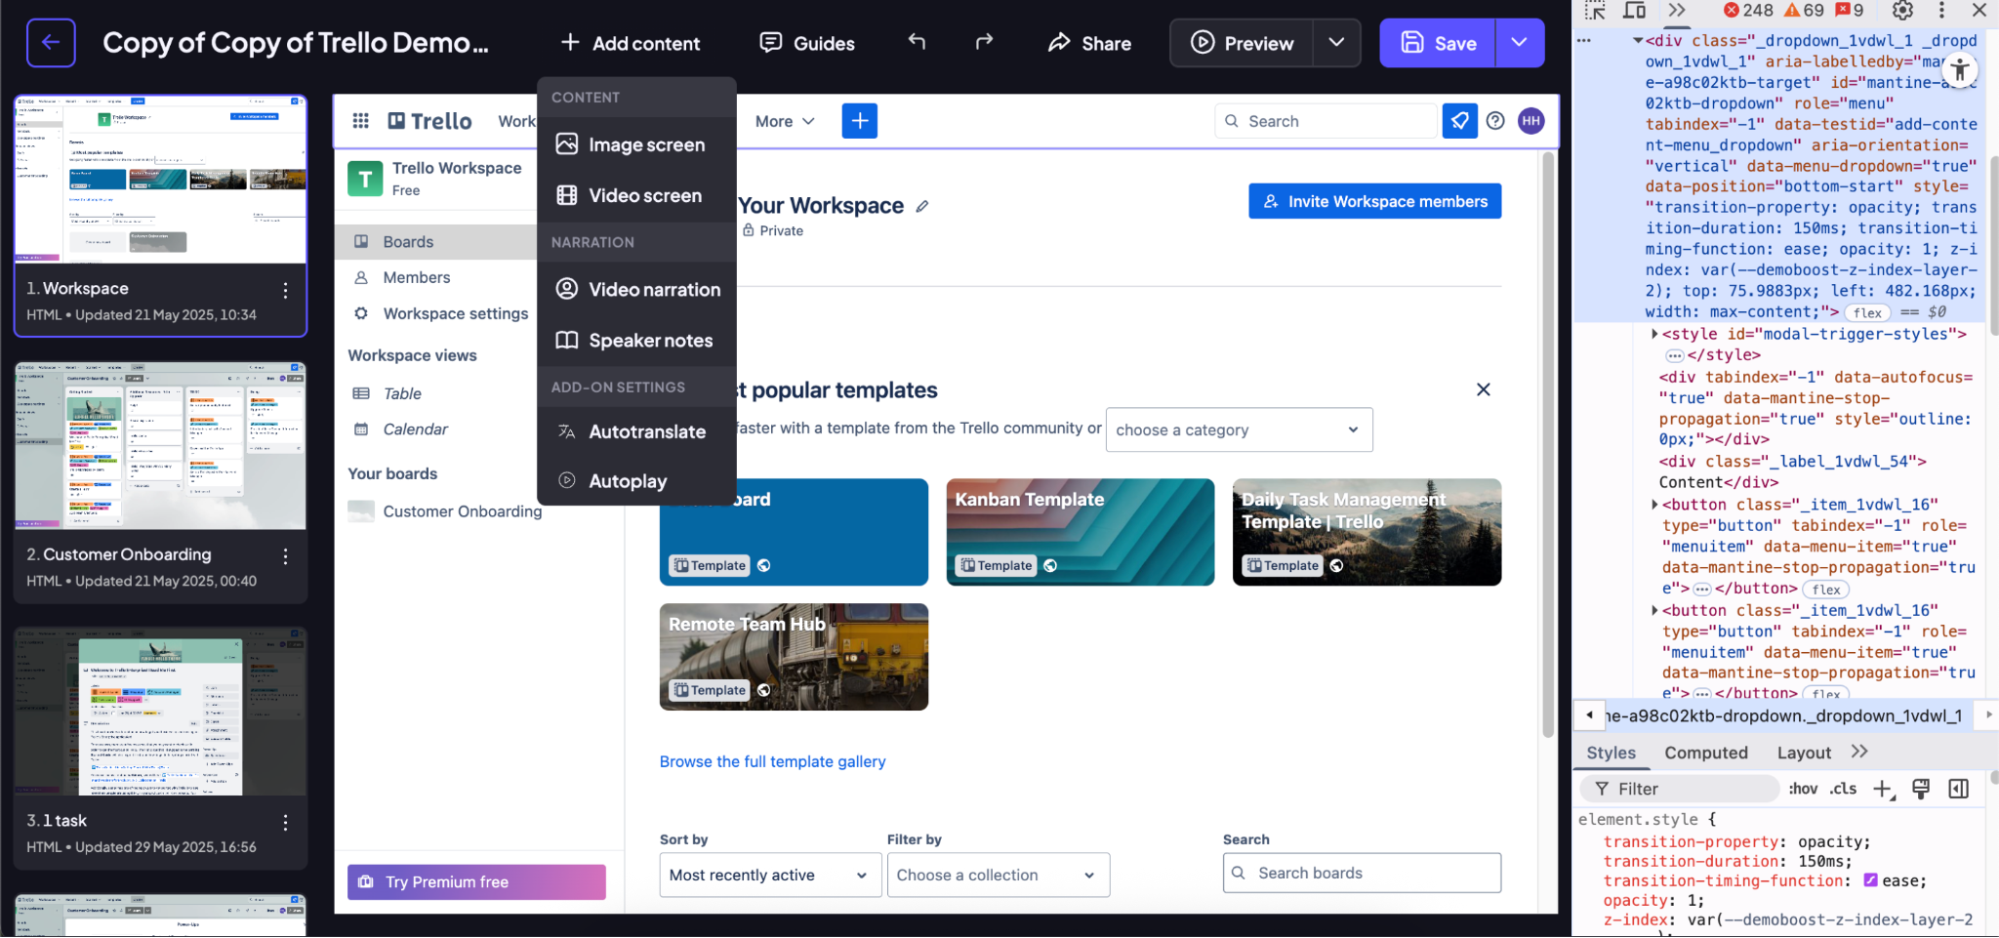Expand the modal-trigger-styles style node

click(x=1654, y=334)
